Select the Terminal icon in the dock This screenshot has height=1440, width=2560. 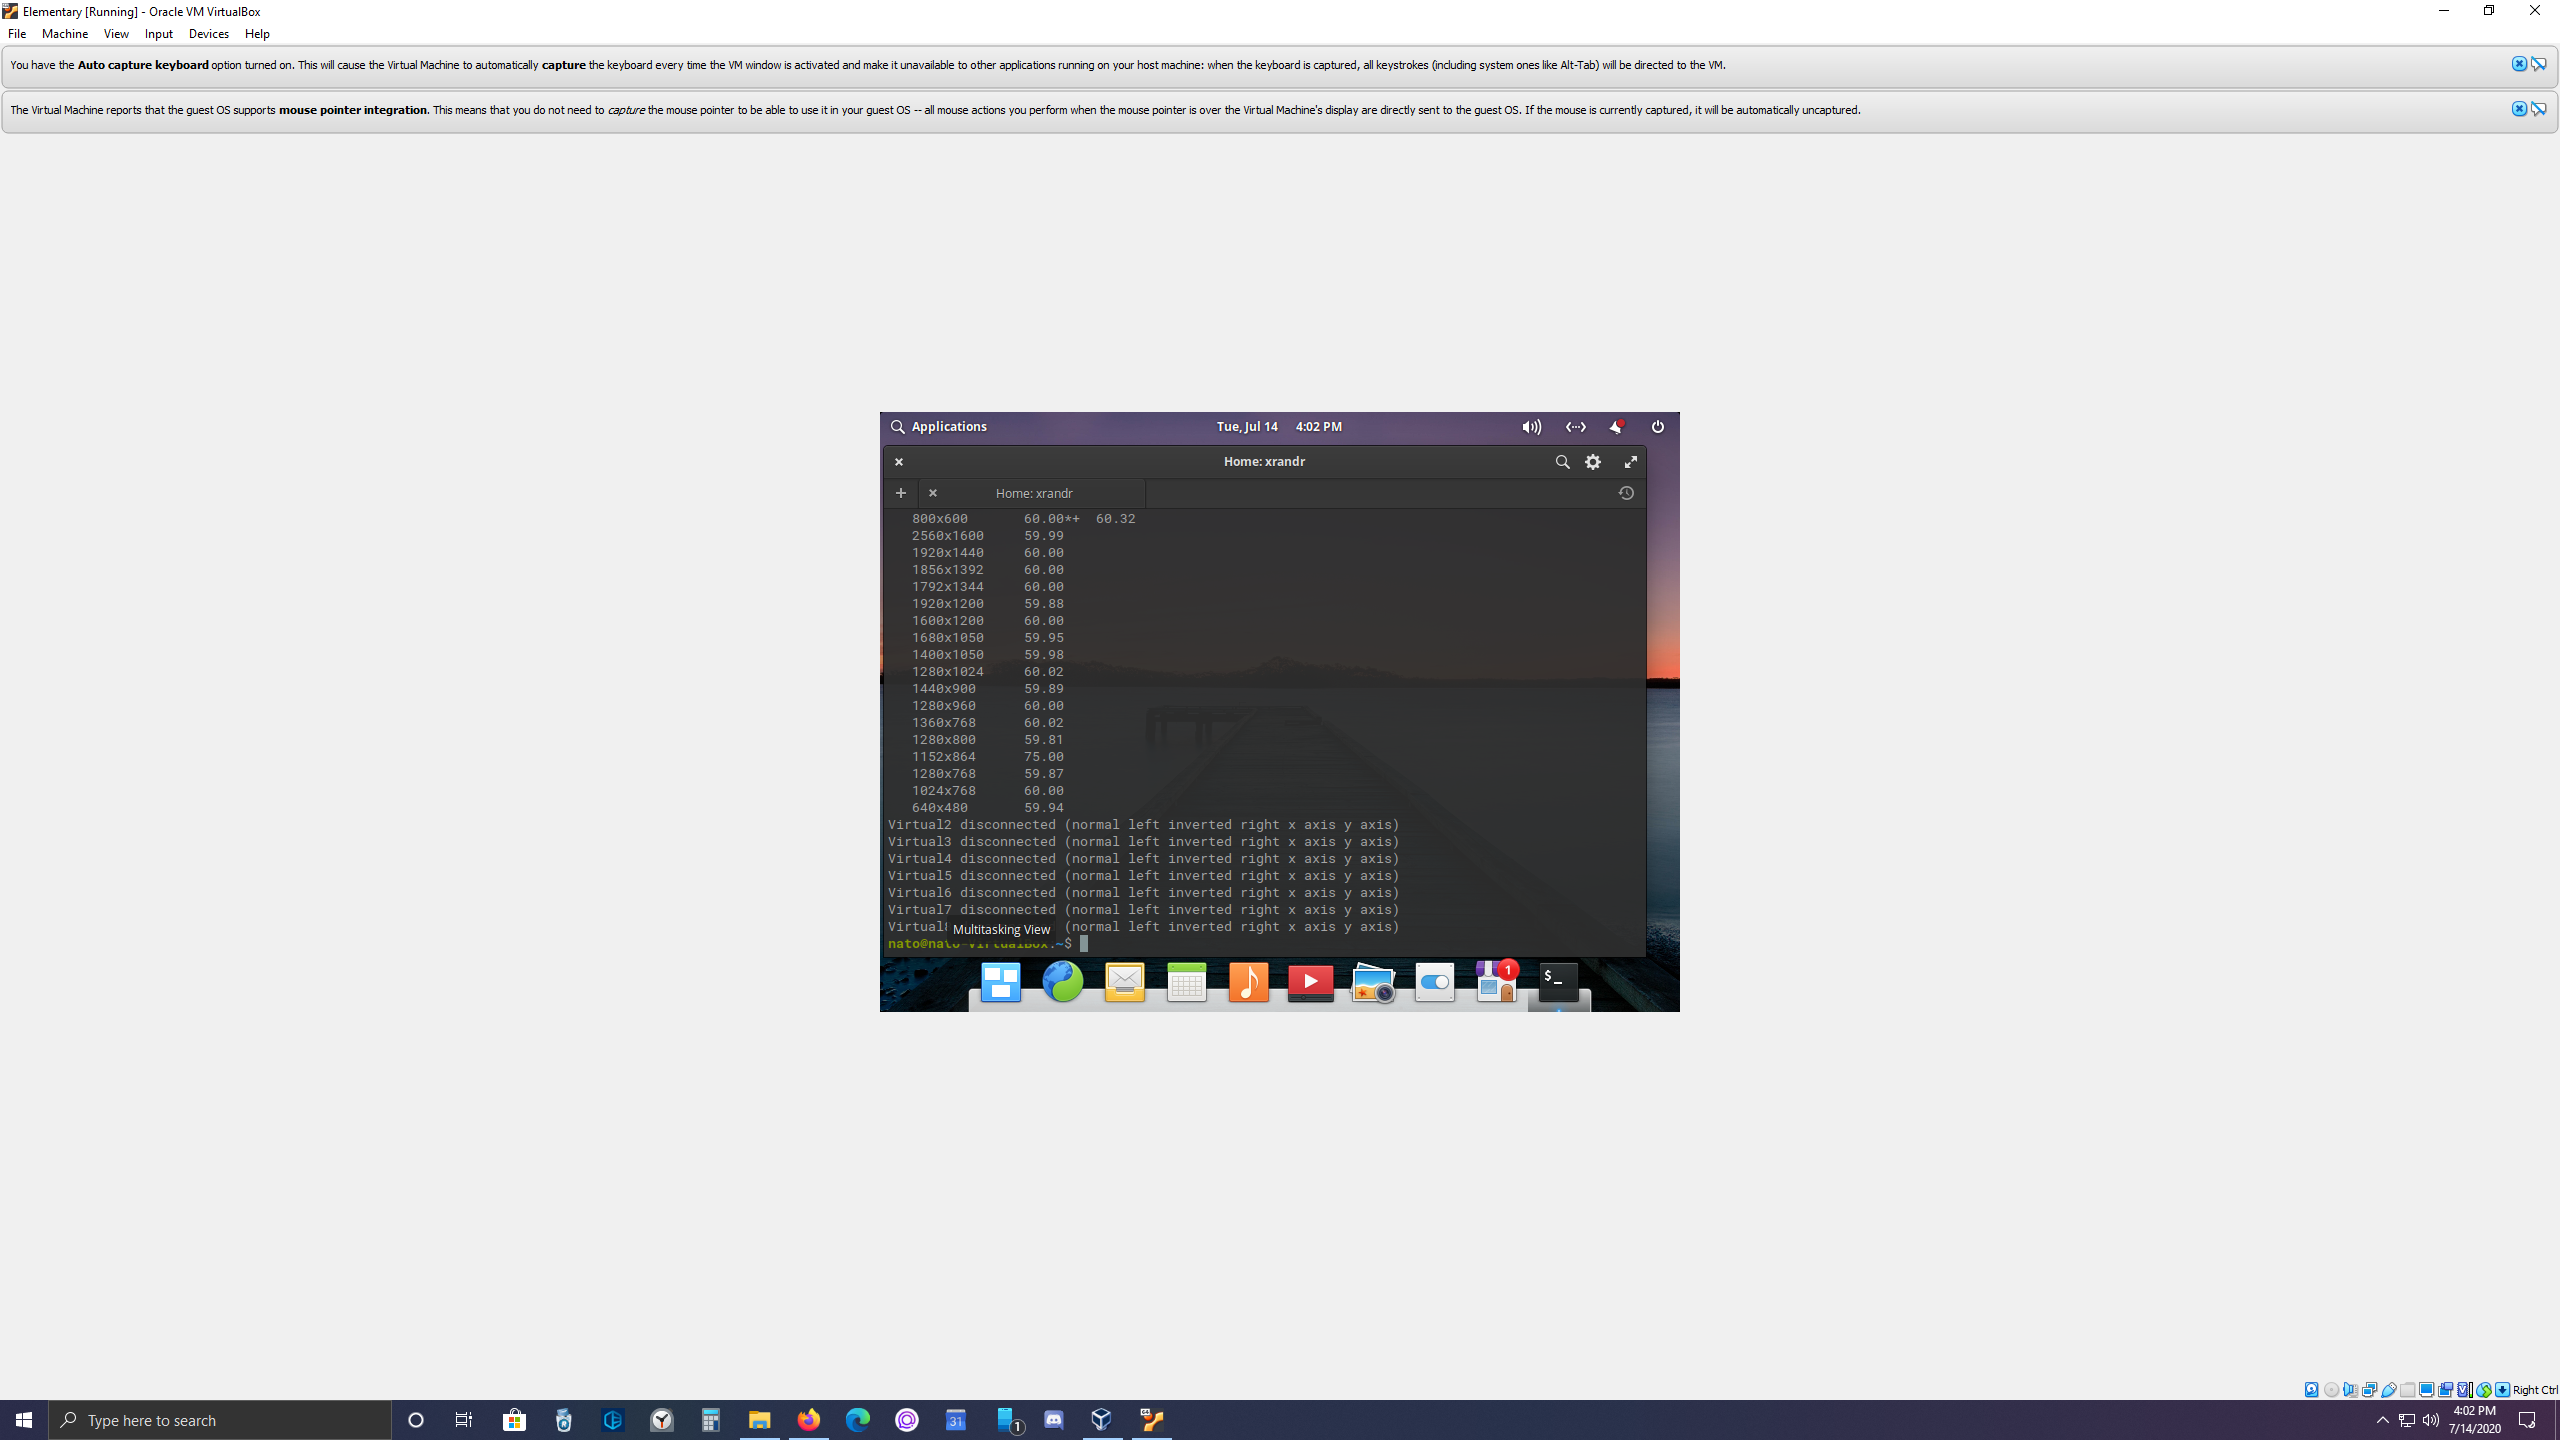[x=1558, y=982]
